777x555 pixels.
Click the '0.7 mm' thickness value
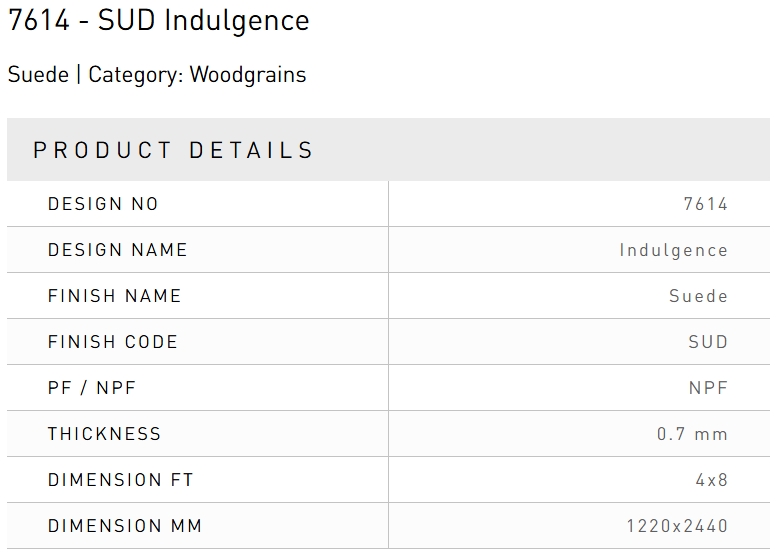pyautogui.click(x=692, y=434)
